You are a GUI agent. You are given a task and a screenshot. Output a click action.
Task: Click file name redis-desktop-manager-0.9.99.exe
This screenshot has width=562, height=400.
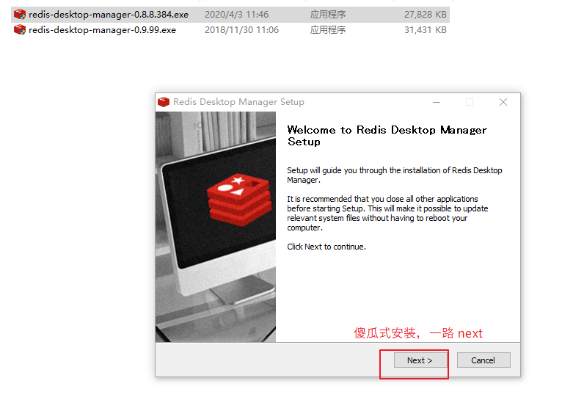102,30
